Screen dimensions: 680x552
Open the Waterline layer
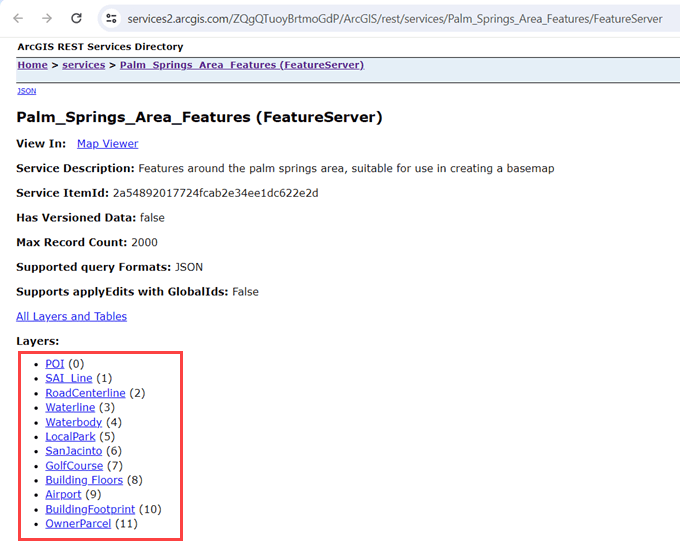tap(70, 407)
